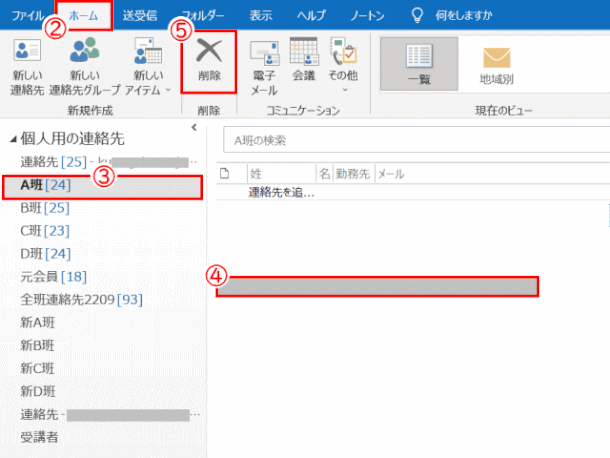Click the lightbulb Tell Me icon
Image resolution: width=610 pixels, height=458 pixels.
pos(417,15)
